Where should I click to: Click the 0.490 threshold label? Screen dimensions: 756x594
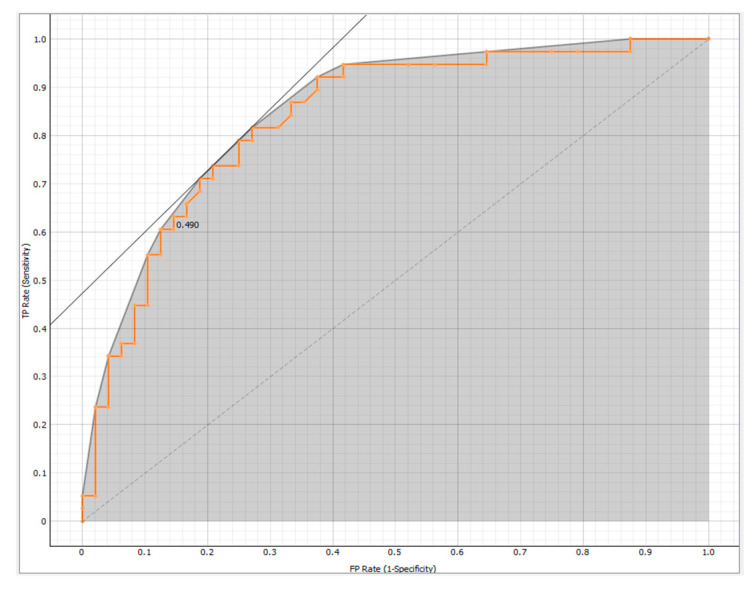tap(188, 225)
